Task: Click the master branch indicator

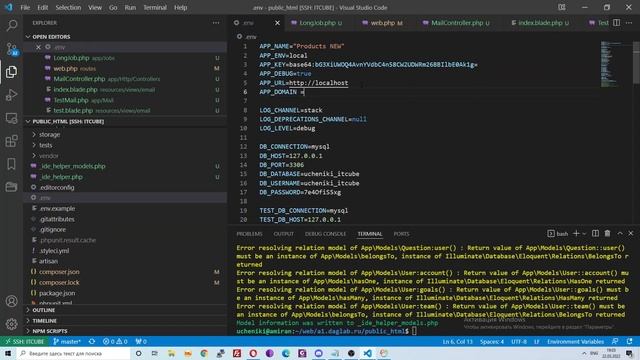Action: coord(67,342)
